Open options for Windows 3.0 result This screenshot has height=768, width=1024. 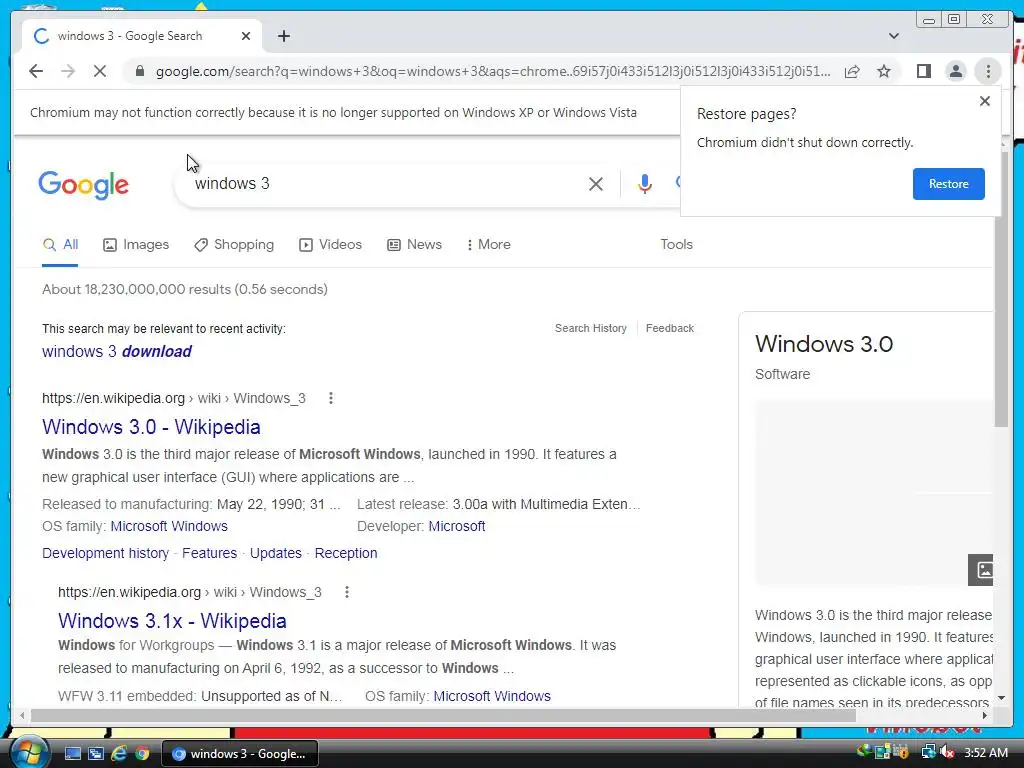331,398
